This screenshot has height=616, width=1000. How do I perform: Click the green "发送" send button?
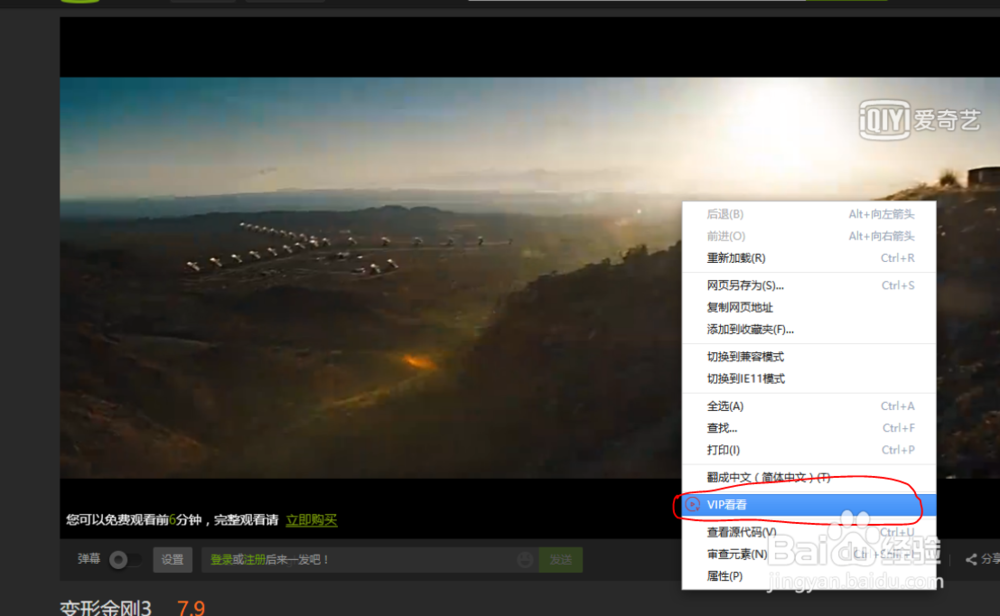pos(561,560)
